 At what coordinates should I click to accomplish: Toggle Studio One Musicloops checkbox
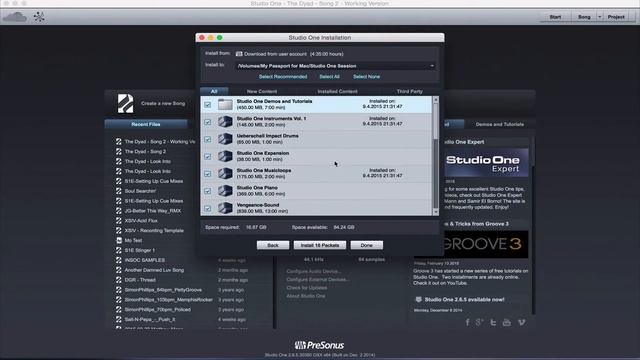(208, 174)
